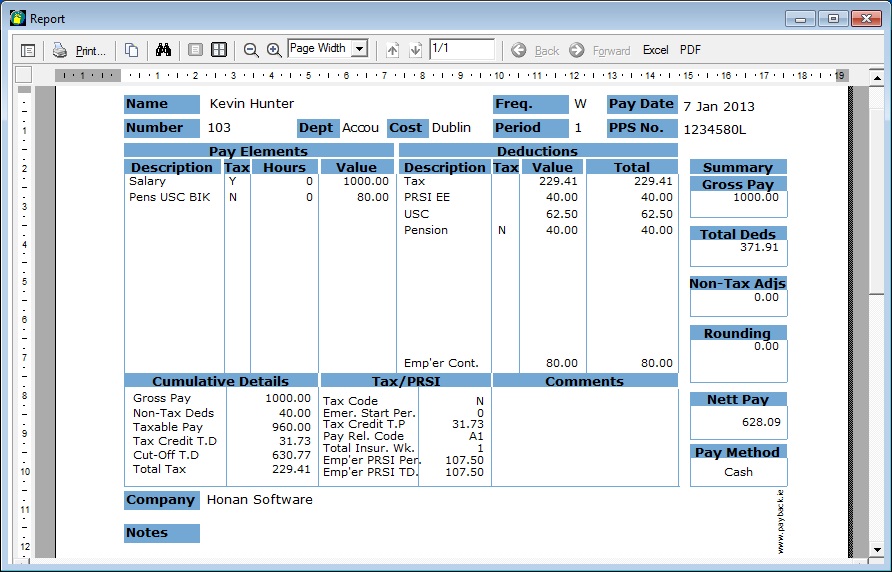
Task: Click the page number field
Action: coord(461,49)
